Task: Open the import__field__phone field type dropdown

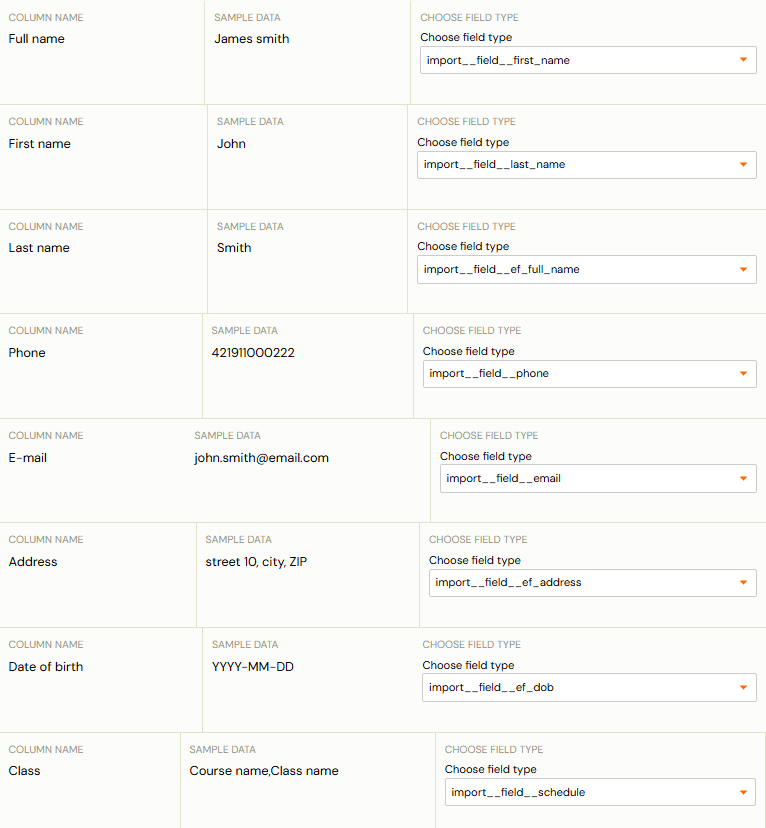Action: (x=590, y=374)
